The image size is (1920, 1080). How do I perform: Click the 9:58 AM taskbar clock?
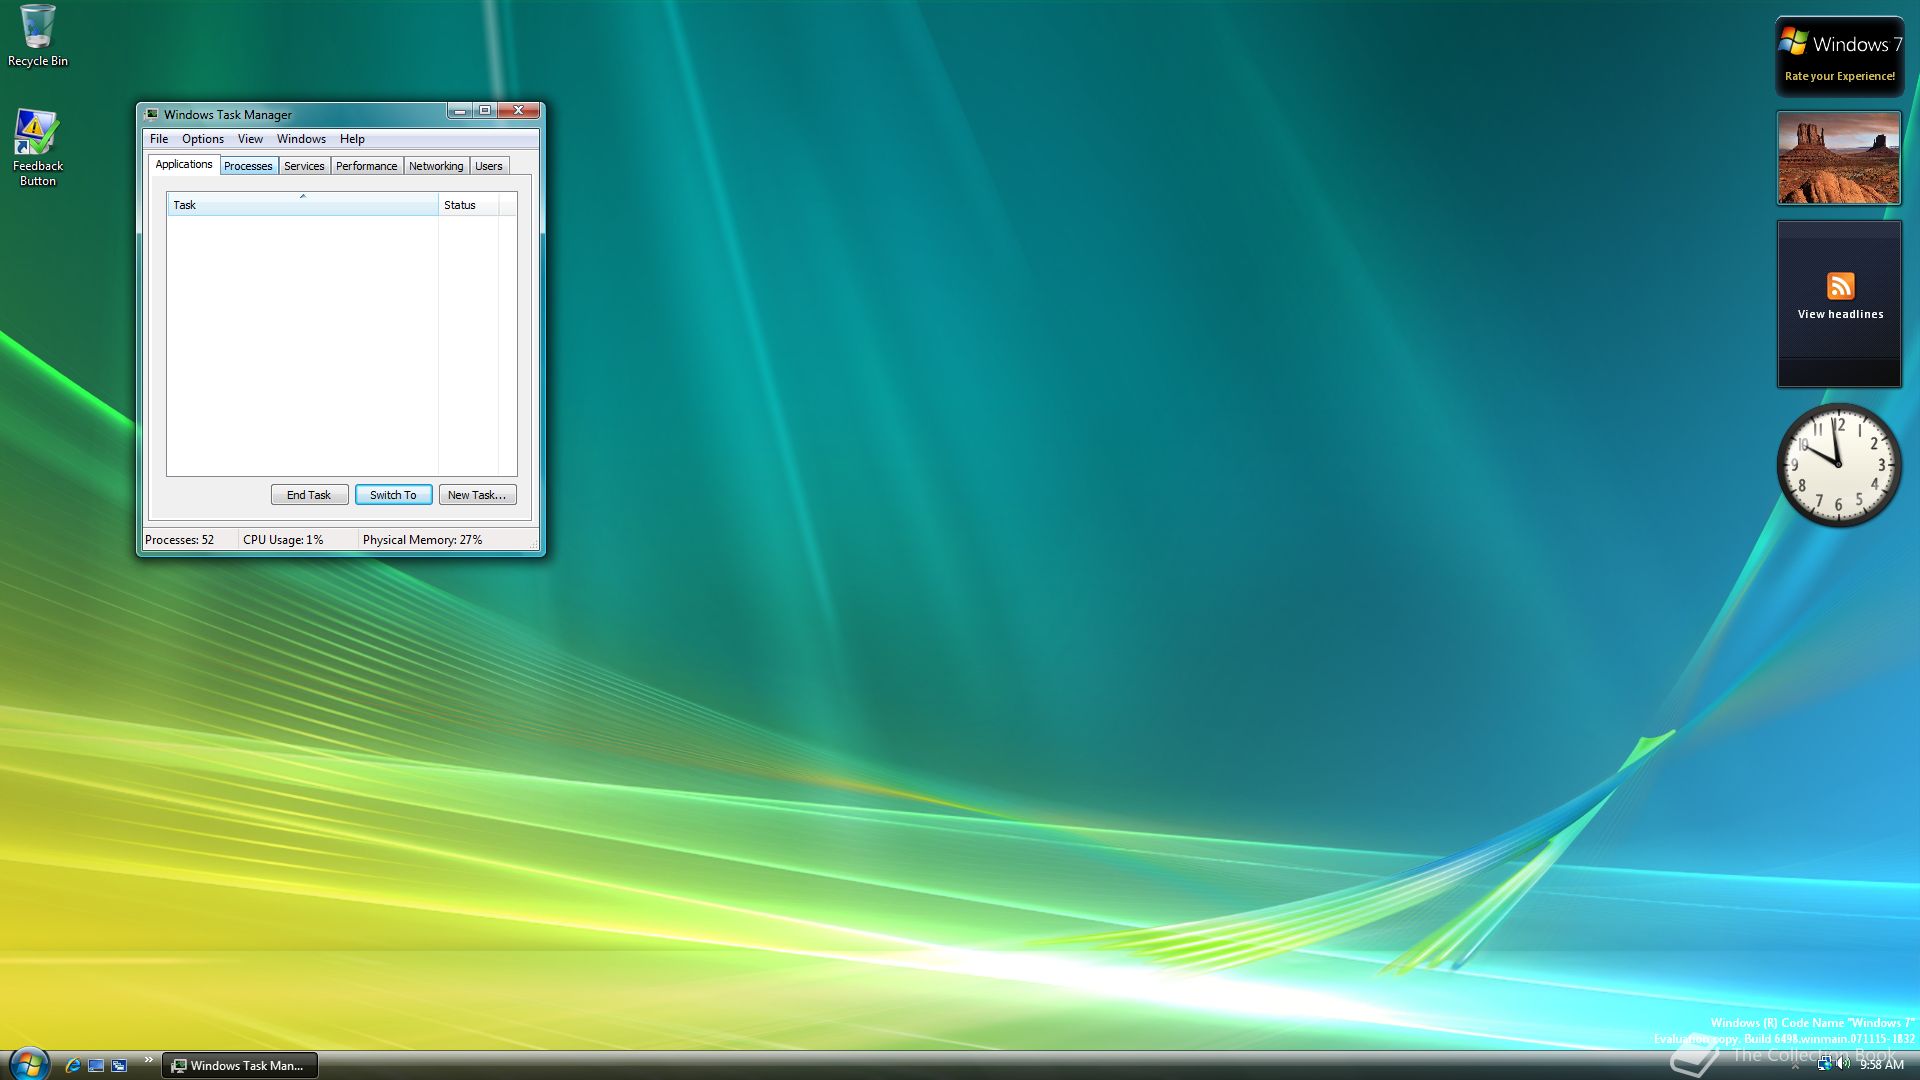(1881, 1065)
